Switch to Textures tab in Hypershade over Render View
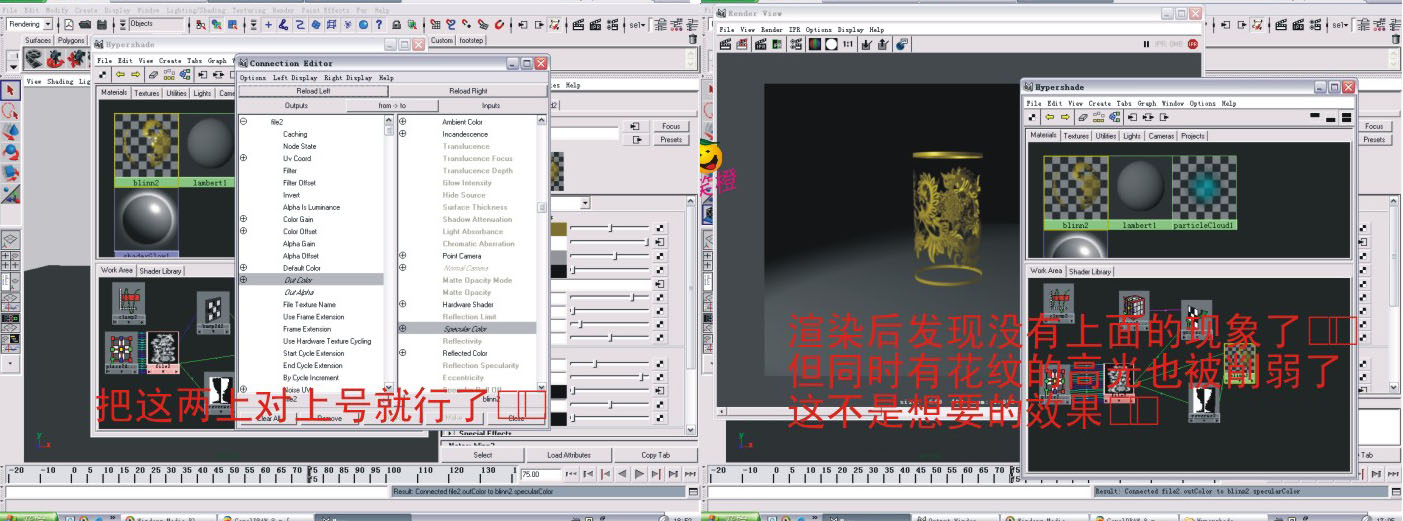The height and width of the screenshot is (521, 1403). tap(1076, 136)
